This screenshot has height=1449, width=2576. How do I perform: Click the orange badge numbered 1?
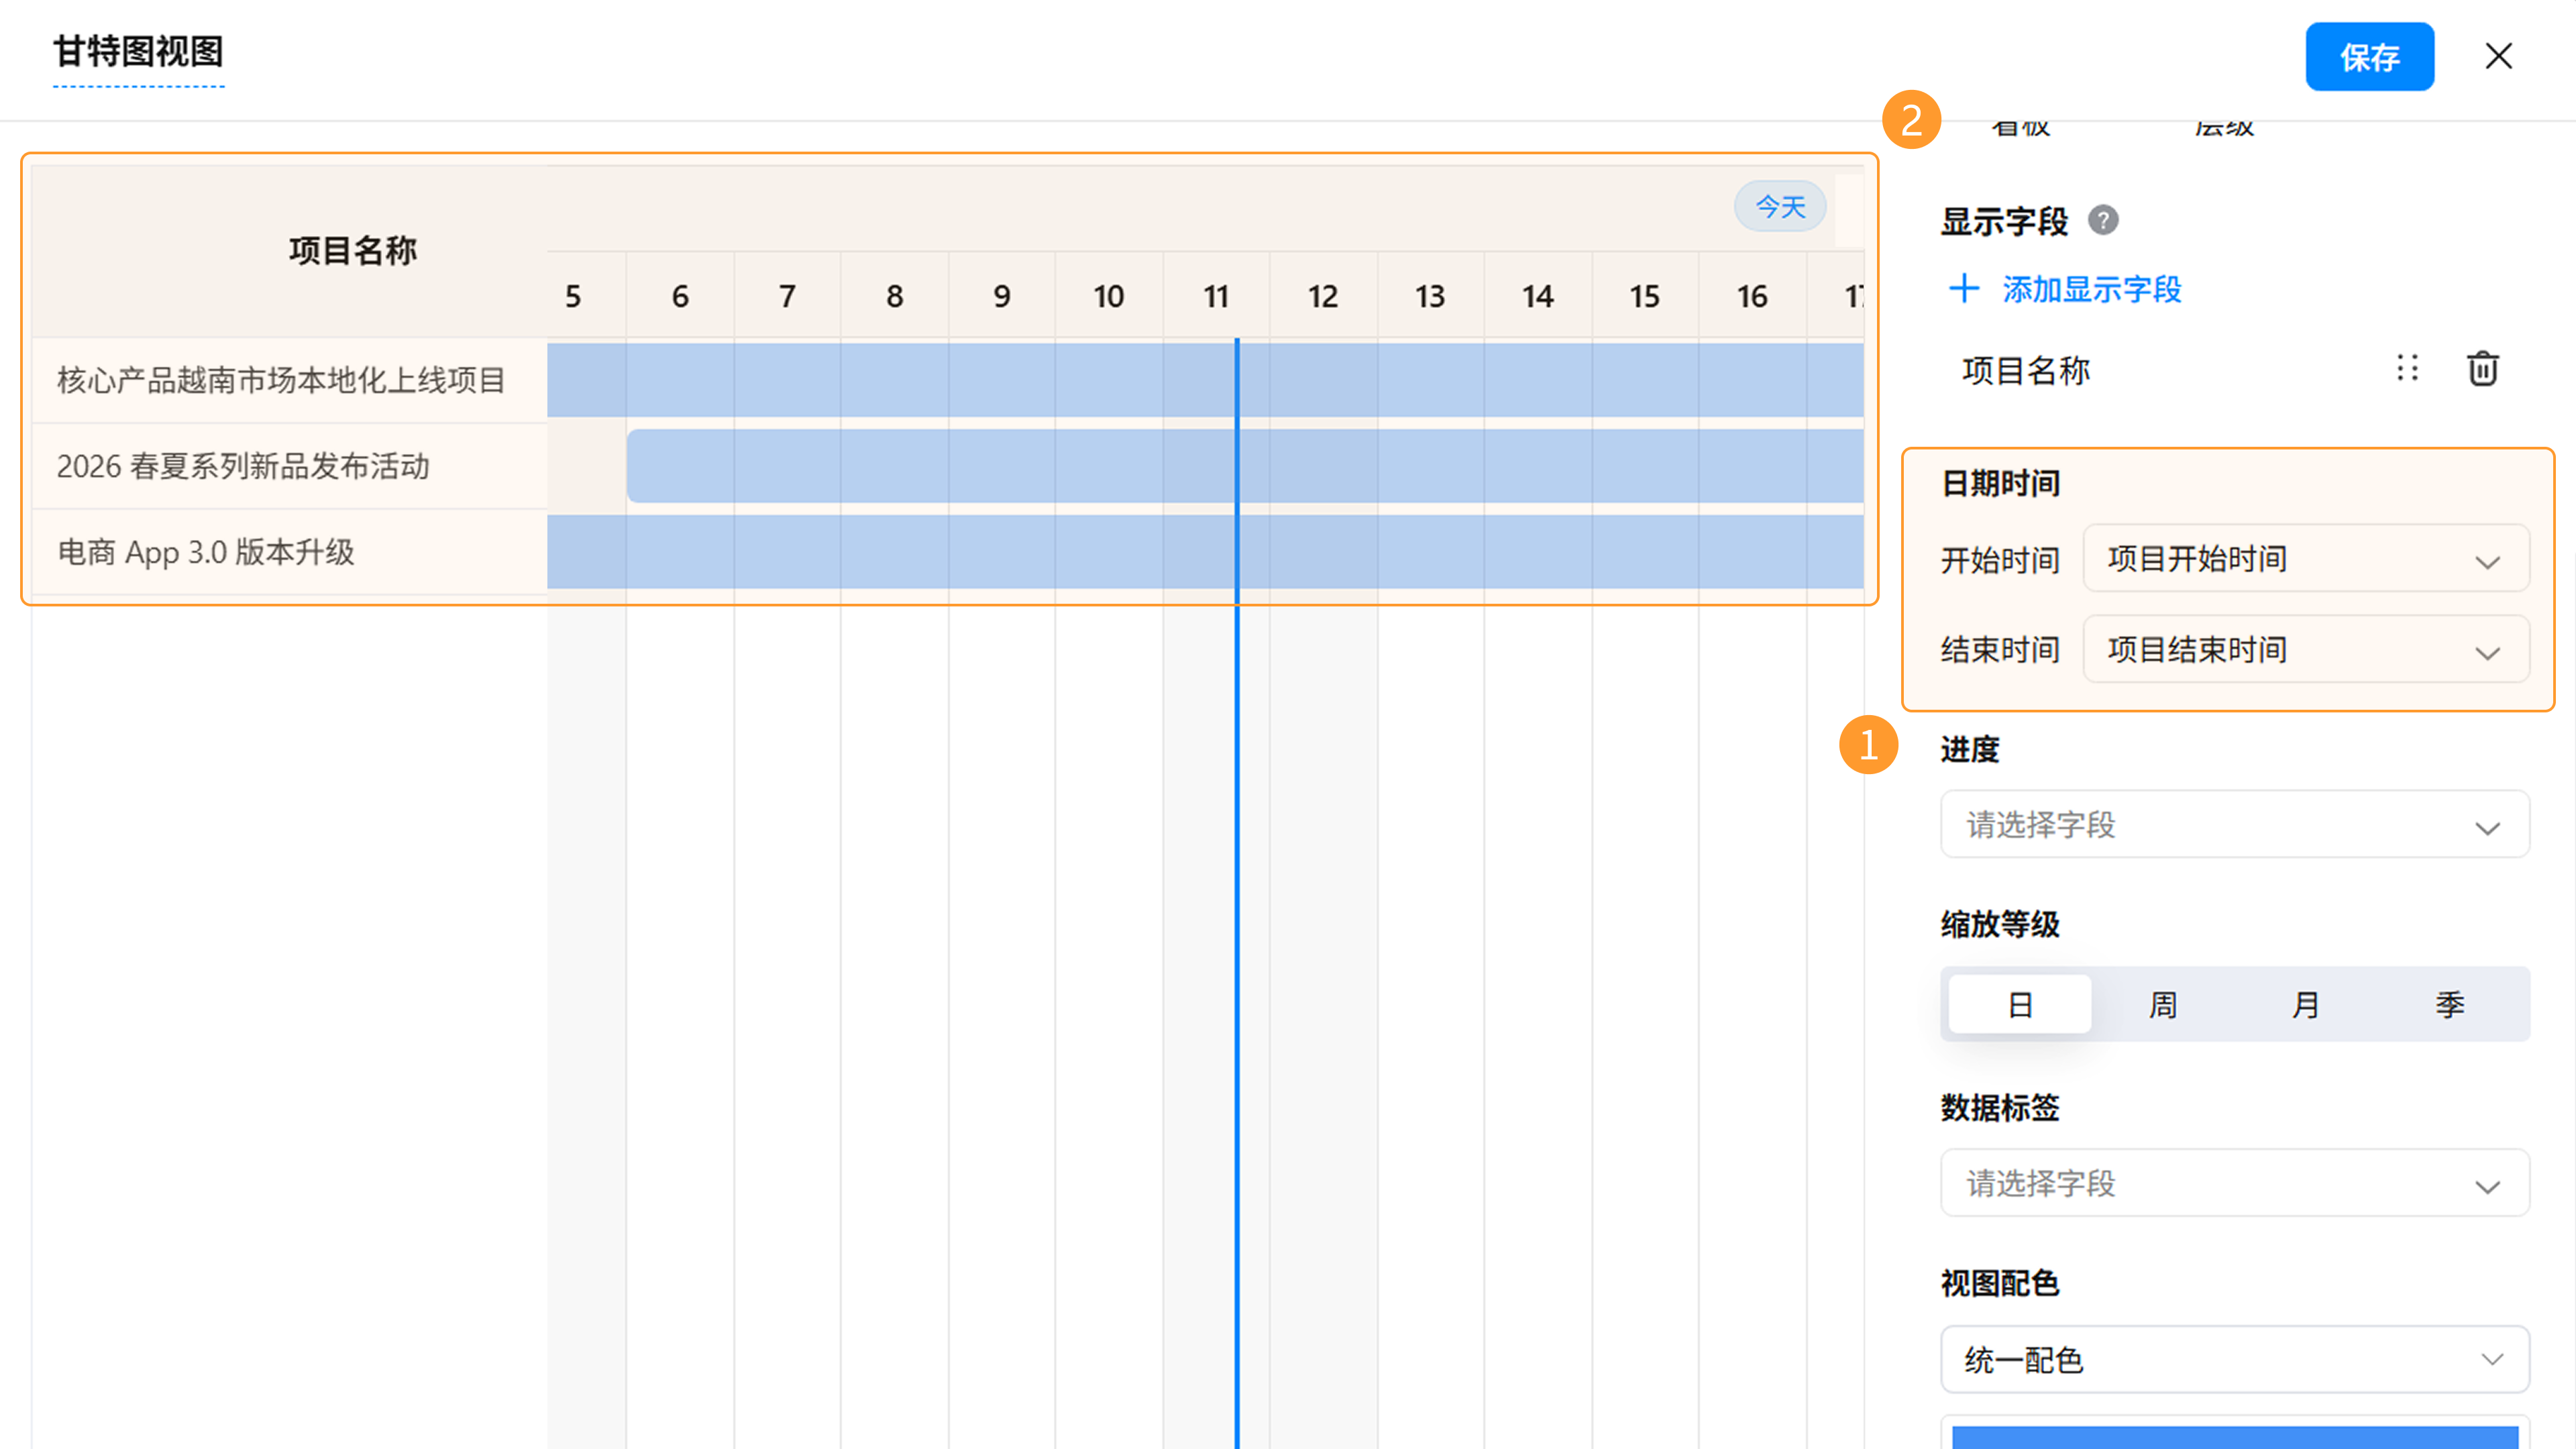pos(1868,745)
